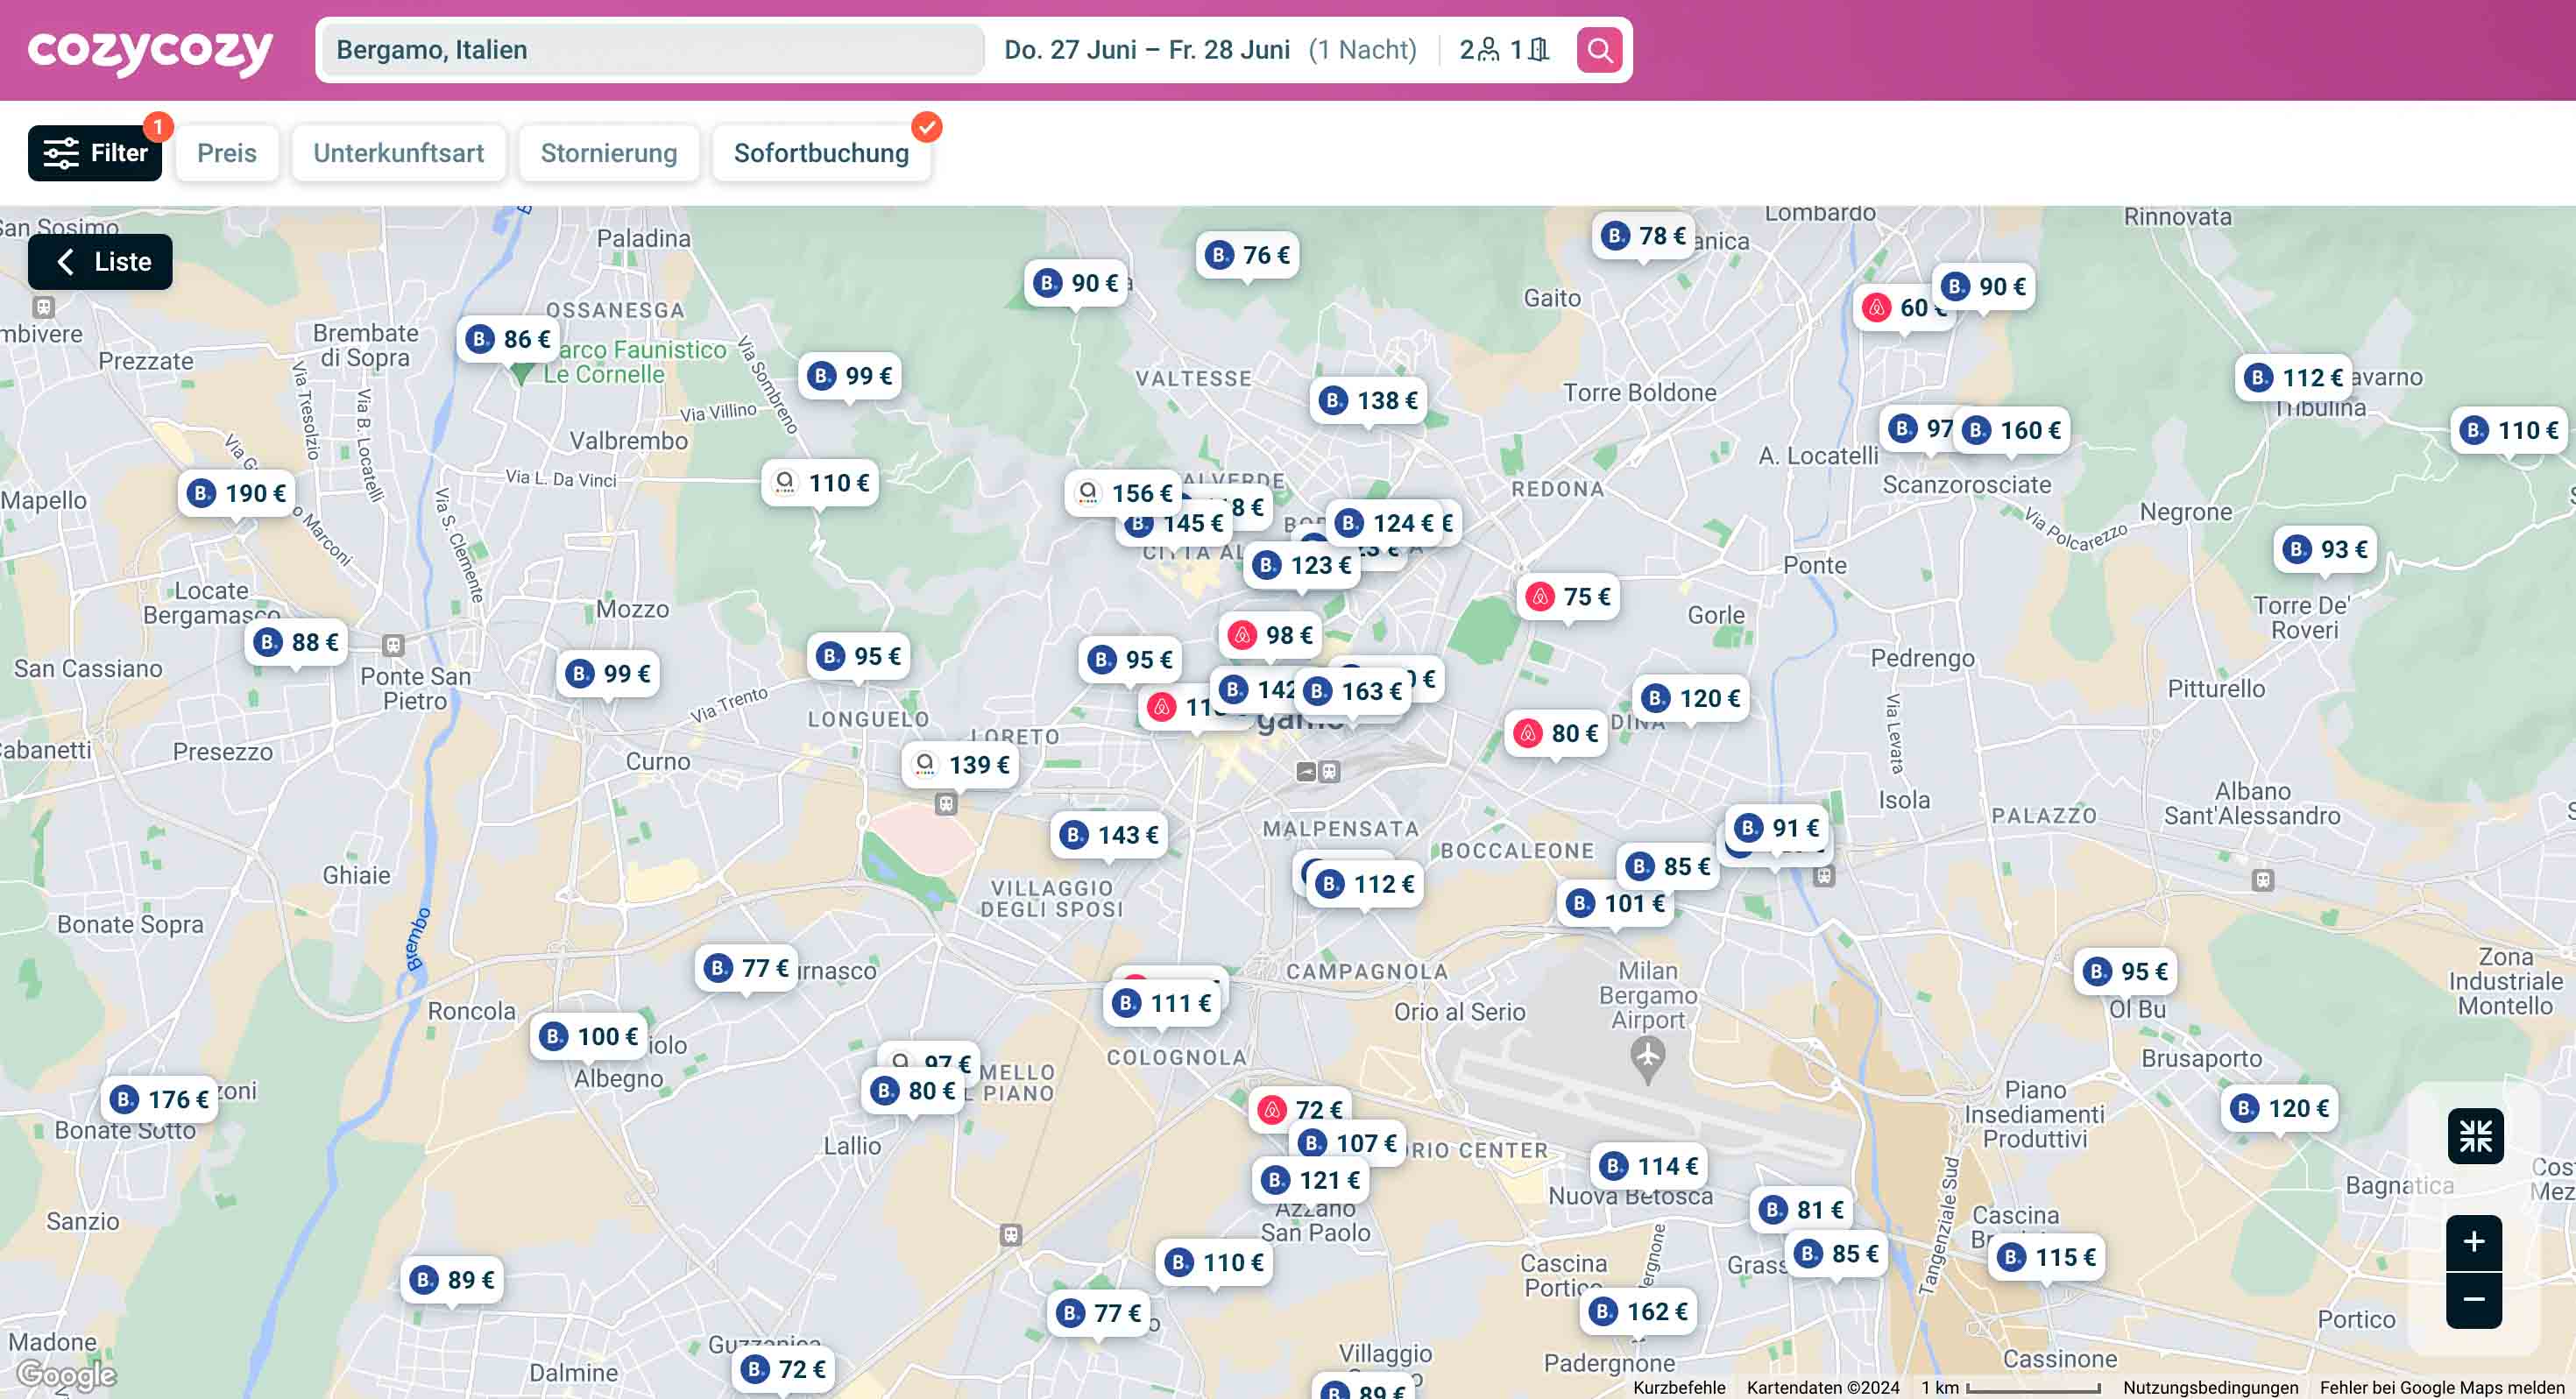Select the Booking 120 € marker near Brusaporto
Screen dimensions: 2576x1399
coord(2280,1109)
